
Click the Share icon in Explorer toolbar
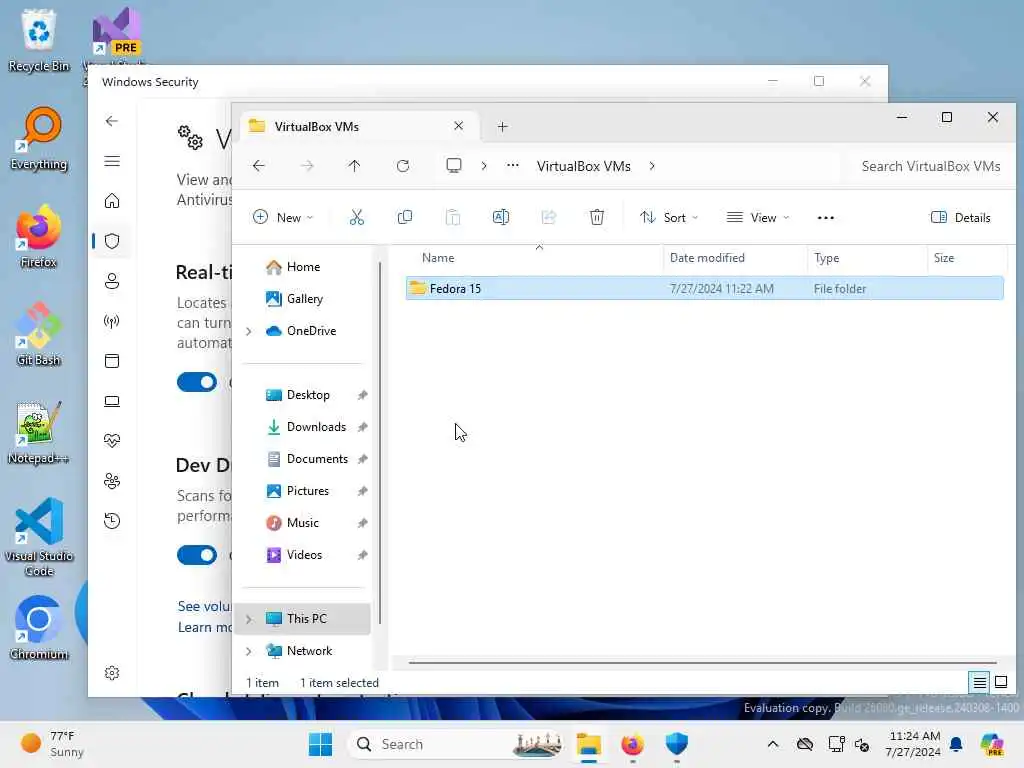(x=549, y=217)
